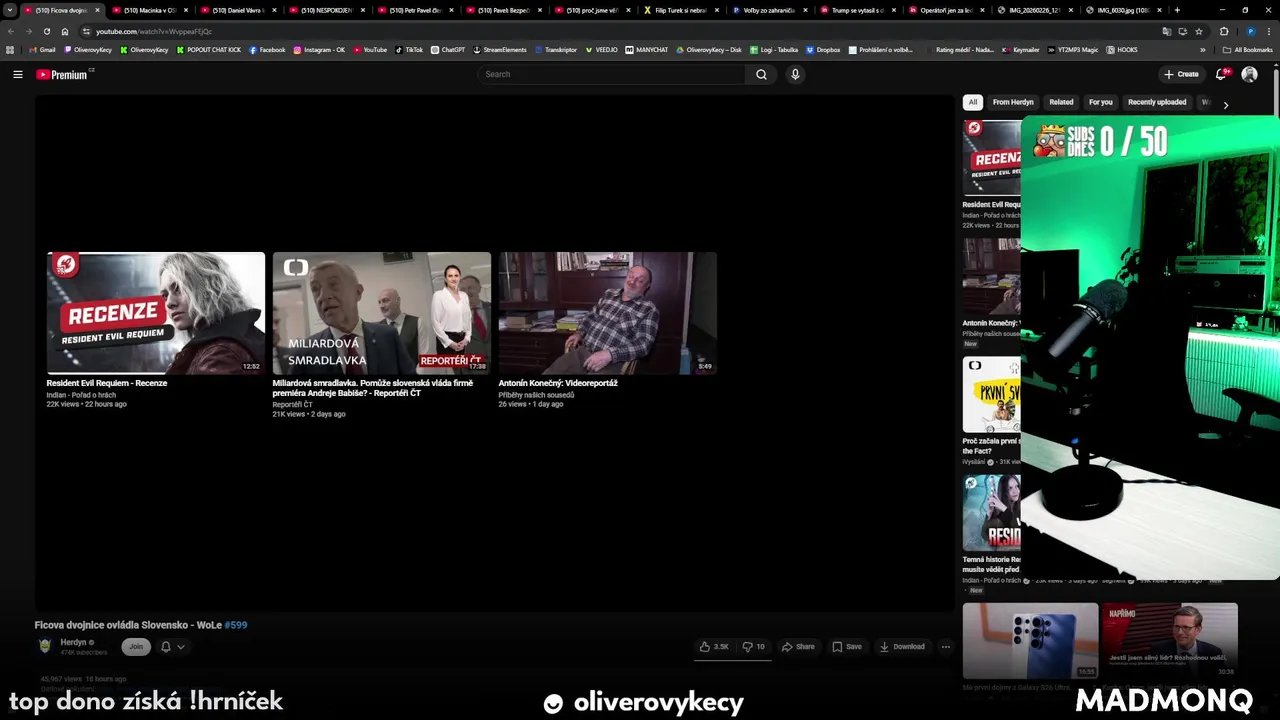
Task: Switch to the NESPOKOJENÍ tab
Action: [326, 10]
